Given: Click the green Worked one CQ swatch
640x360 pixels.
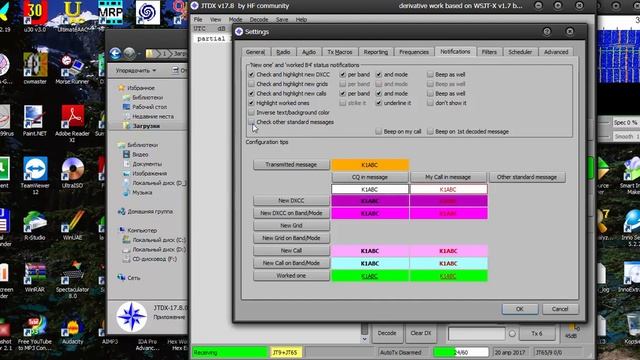Looking at the screenshot, I should pos(370,276).
